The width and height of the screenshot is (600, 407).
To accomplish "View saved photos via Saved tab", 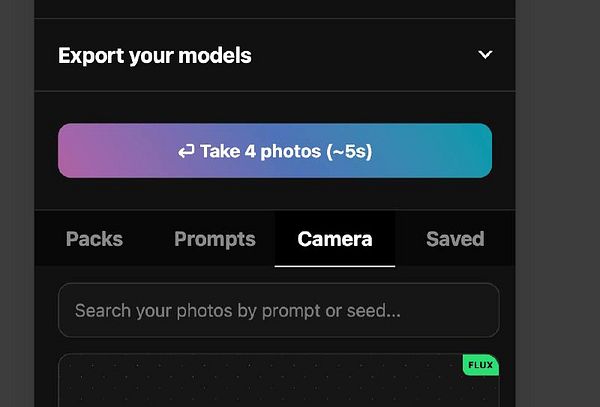I will [455, 239].
